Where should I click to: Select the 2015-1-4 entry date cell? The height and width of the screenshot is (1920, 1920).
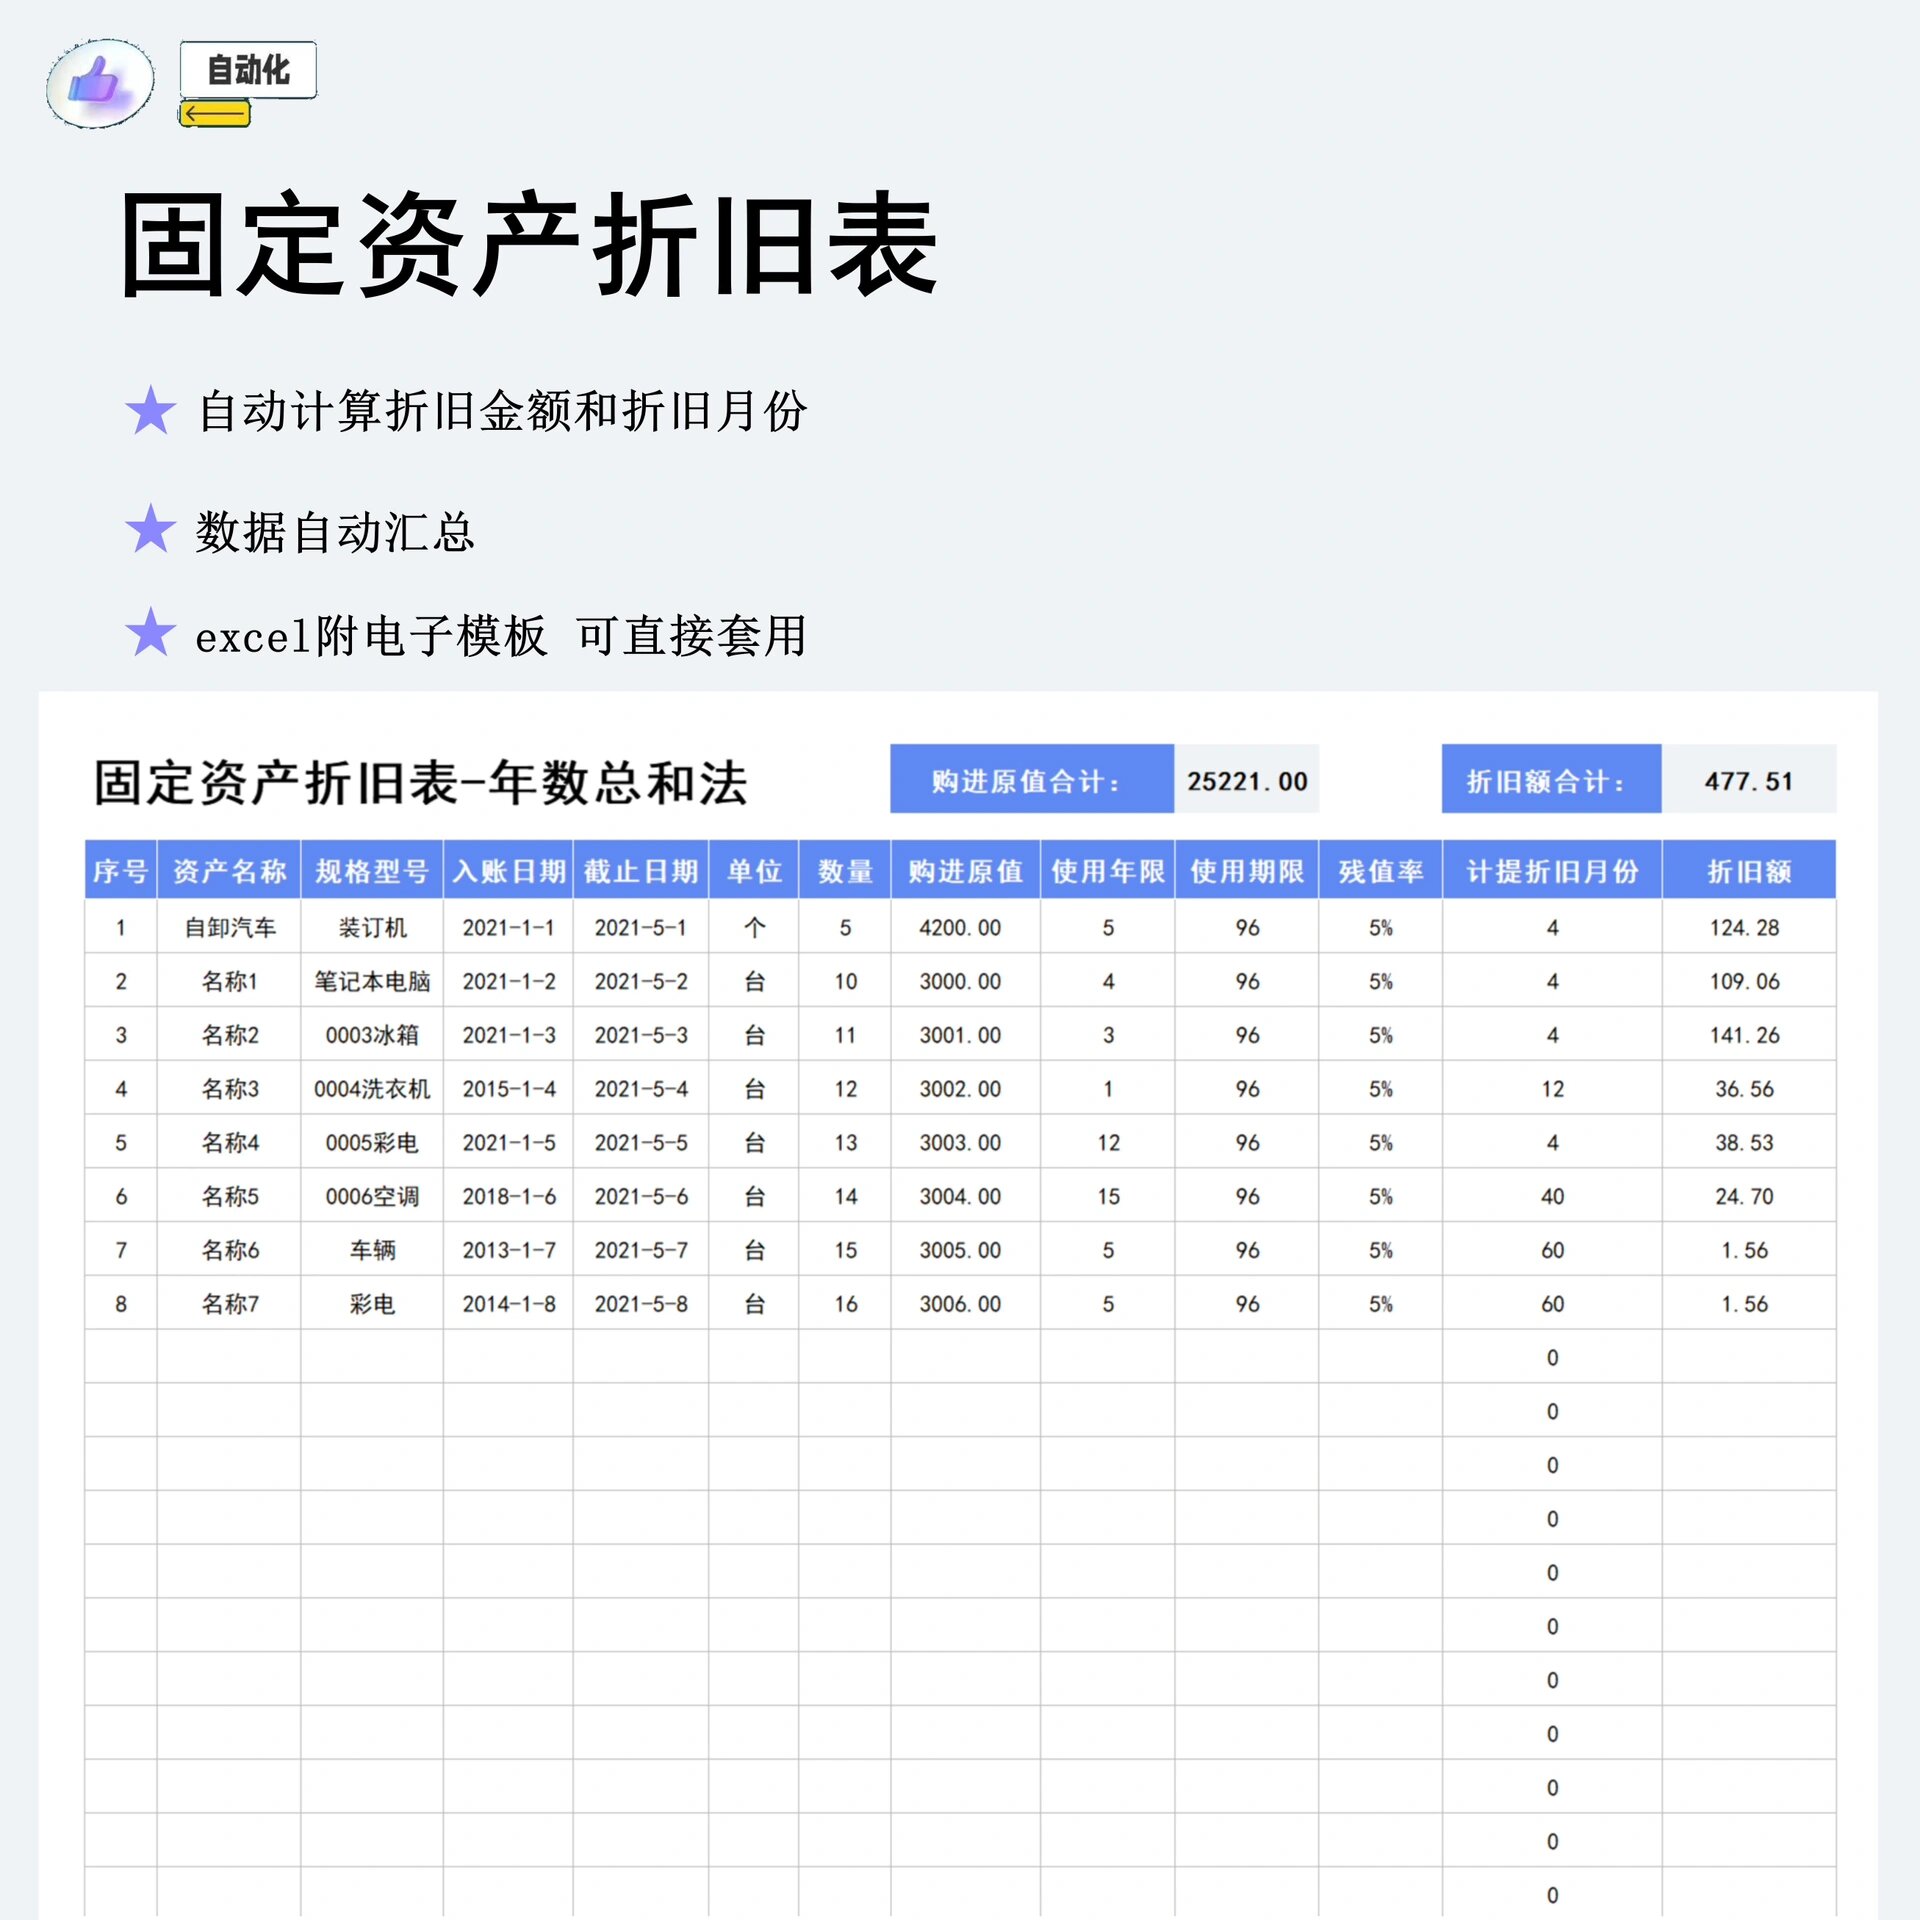tap(508, 1088)
